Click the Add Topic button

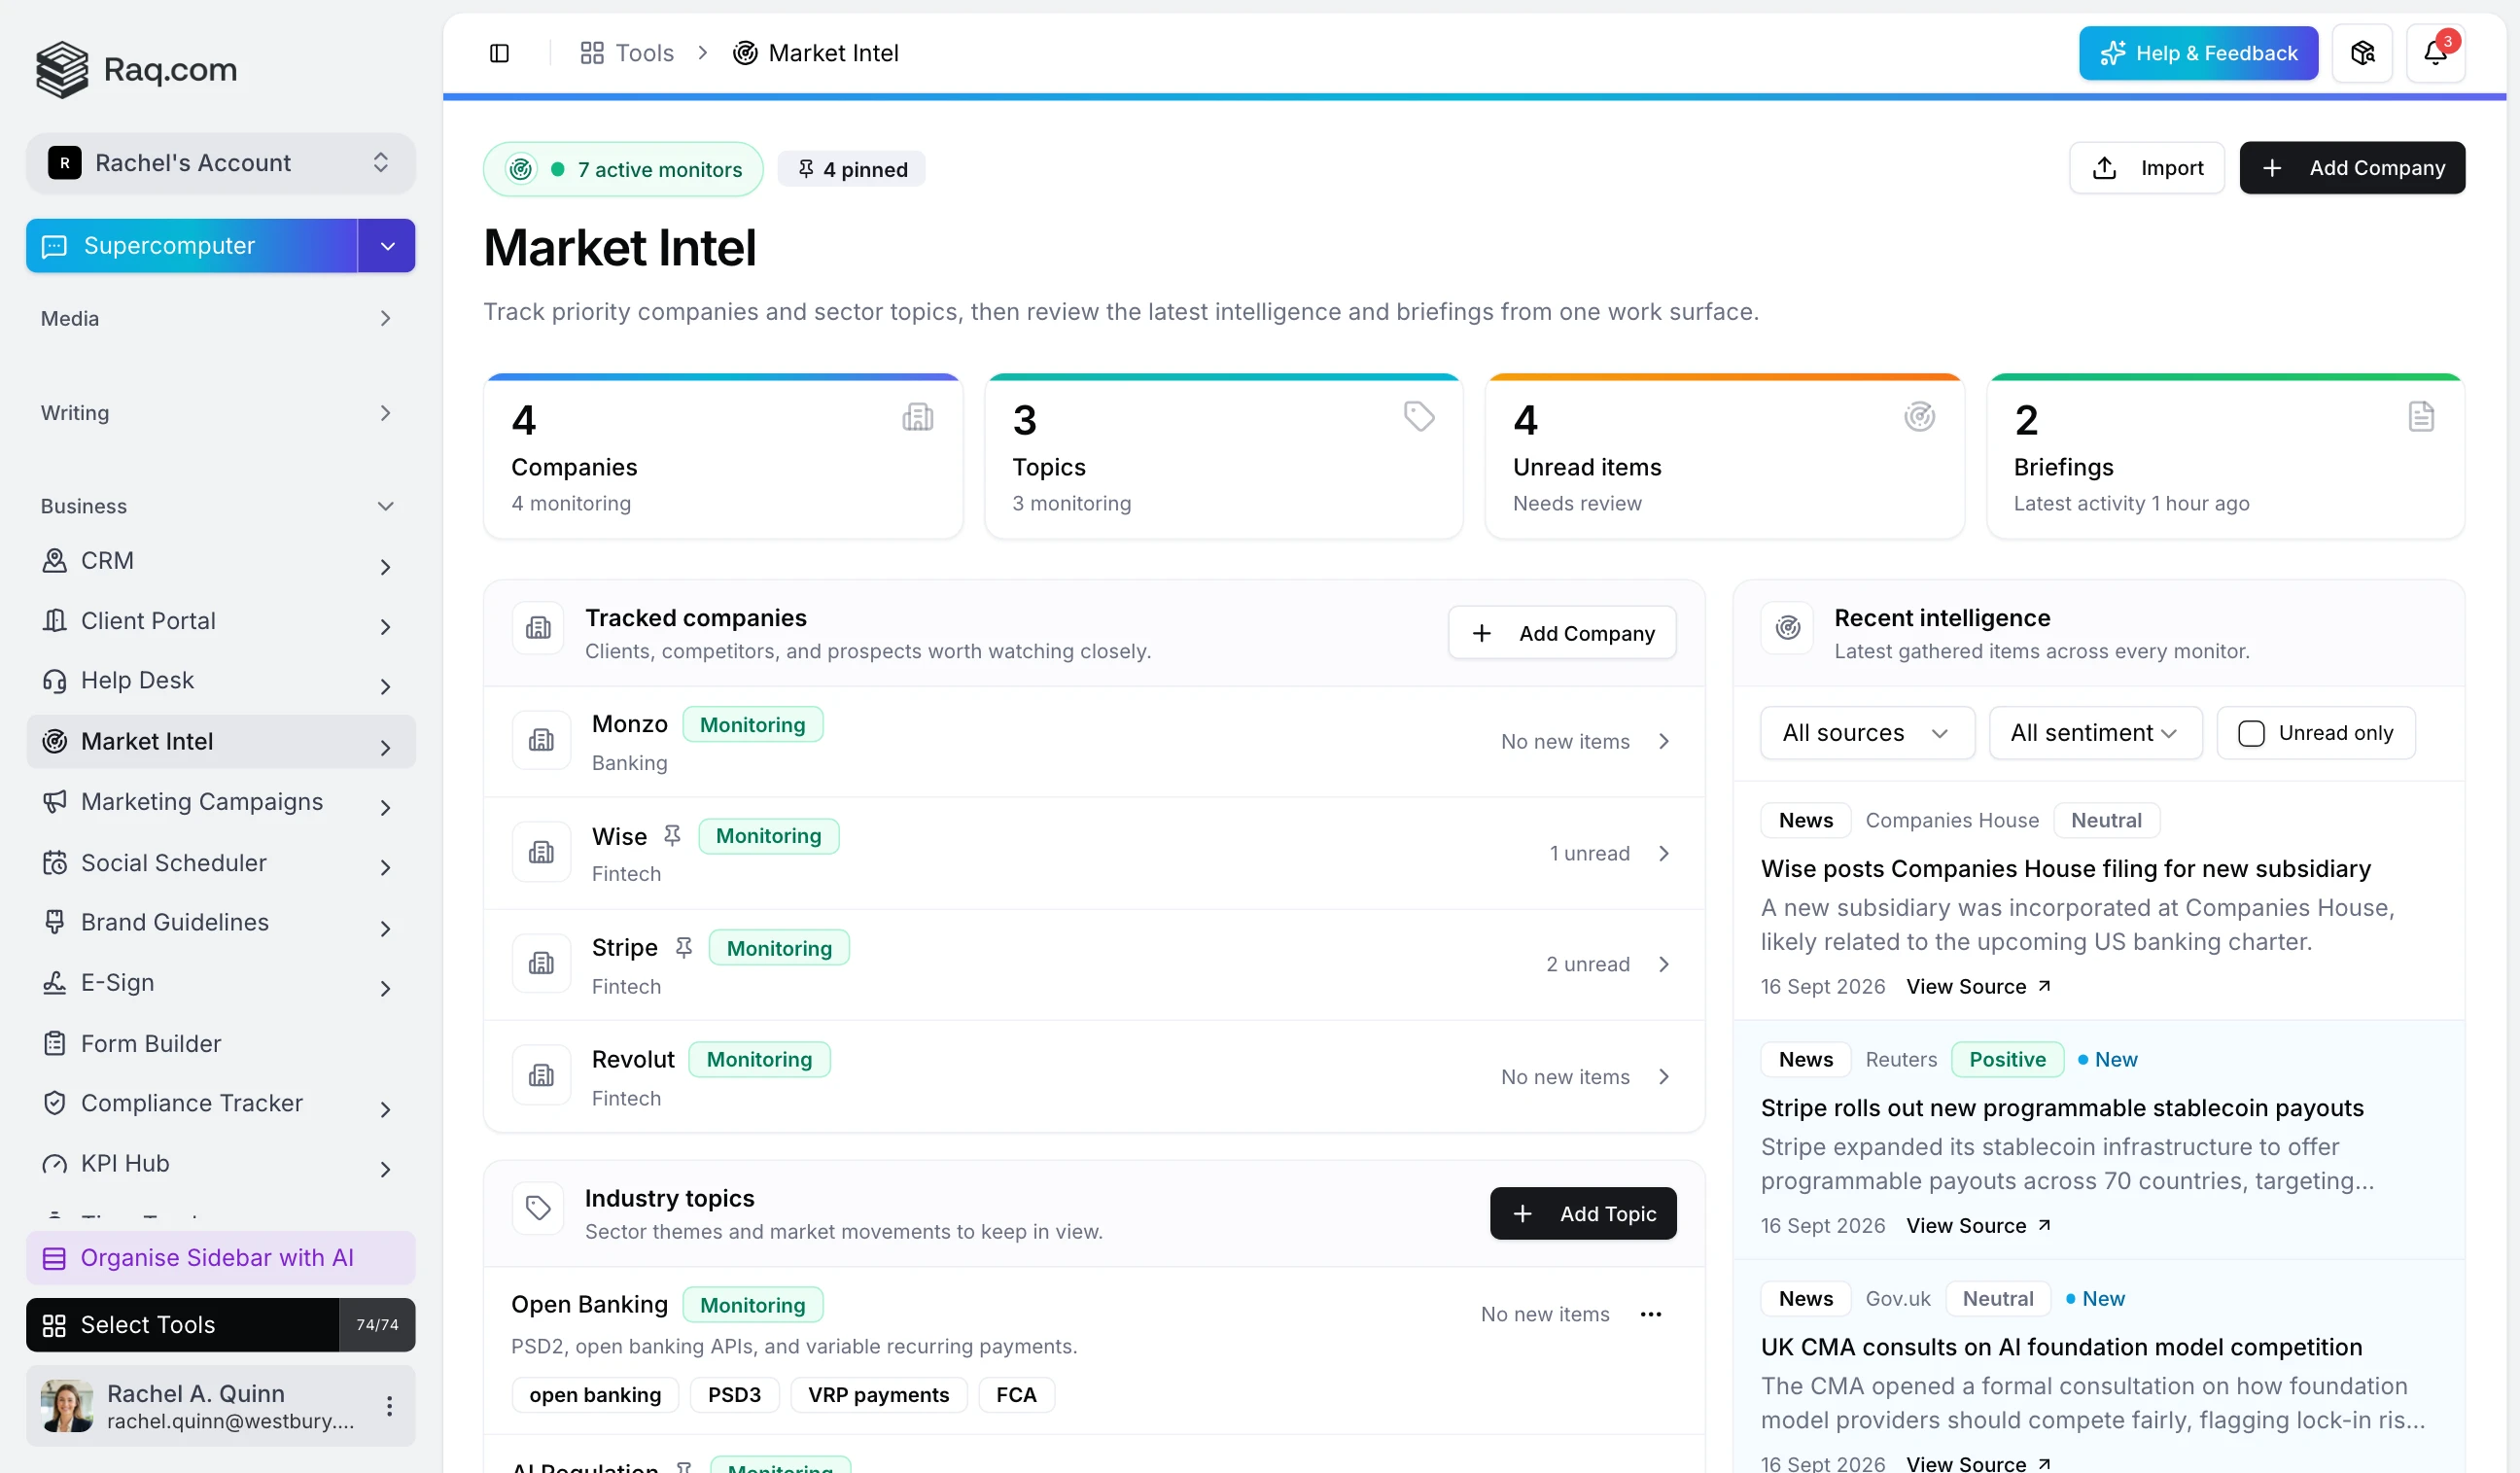point(1583,1213)
